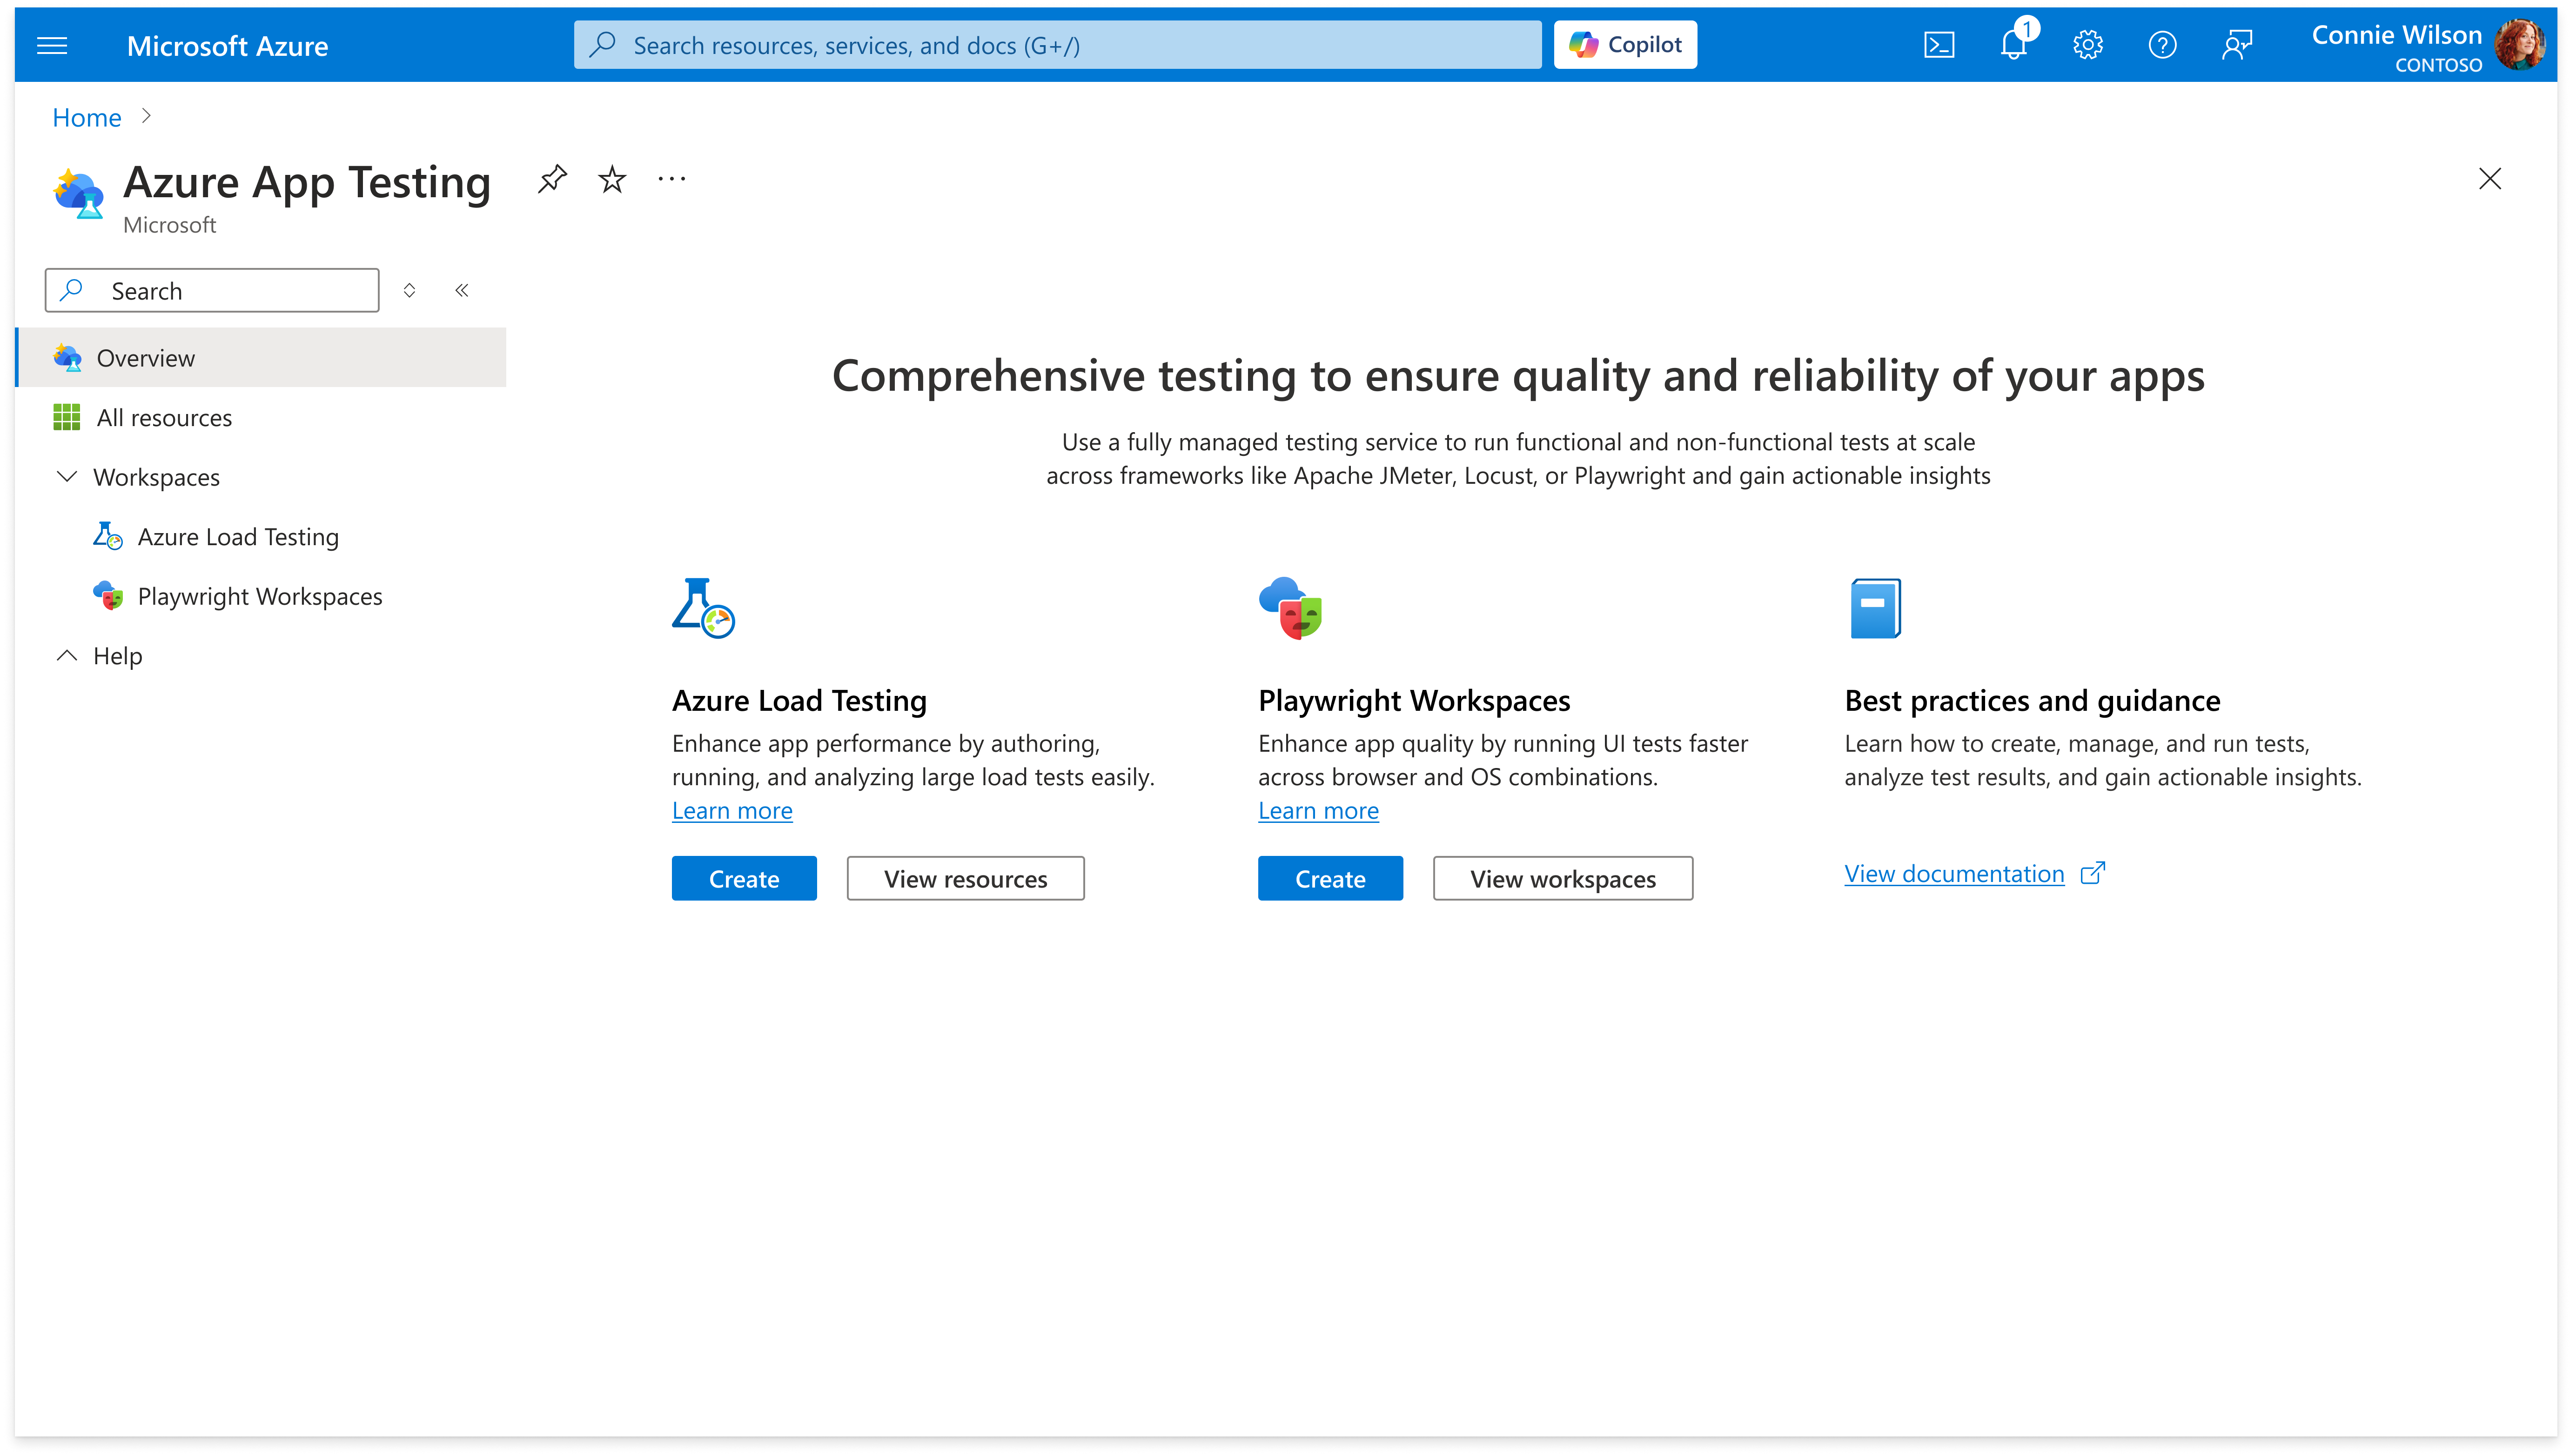Collapse the Help section
The height and width of the screenshot is (1456, 2570).
(66, 656)
